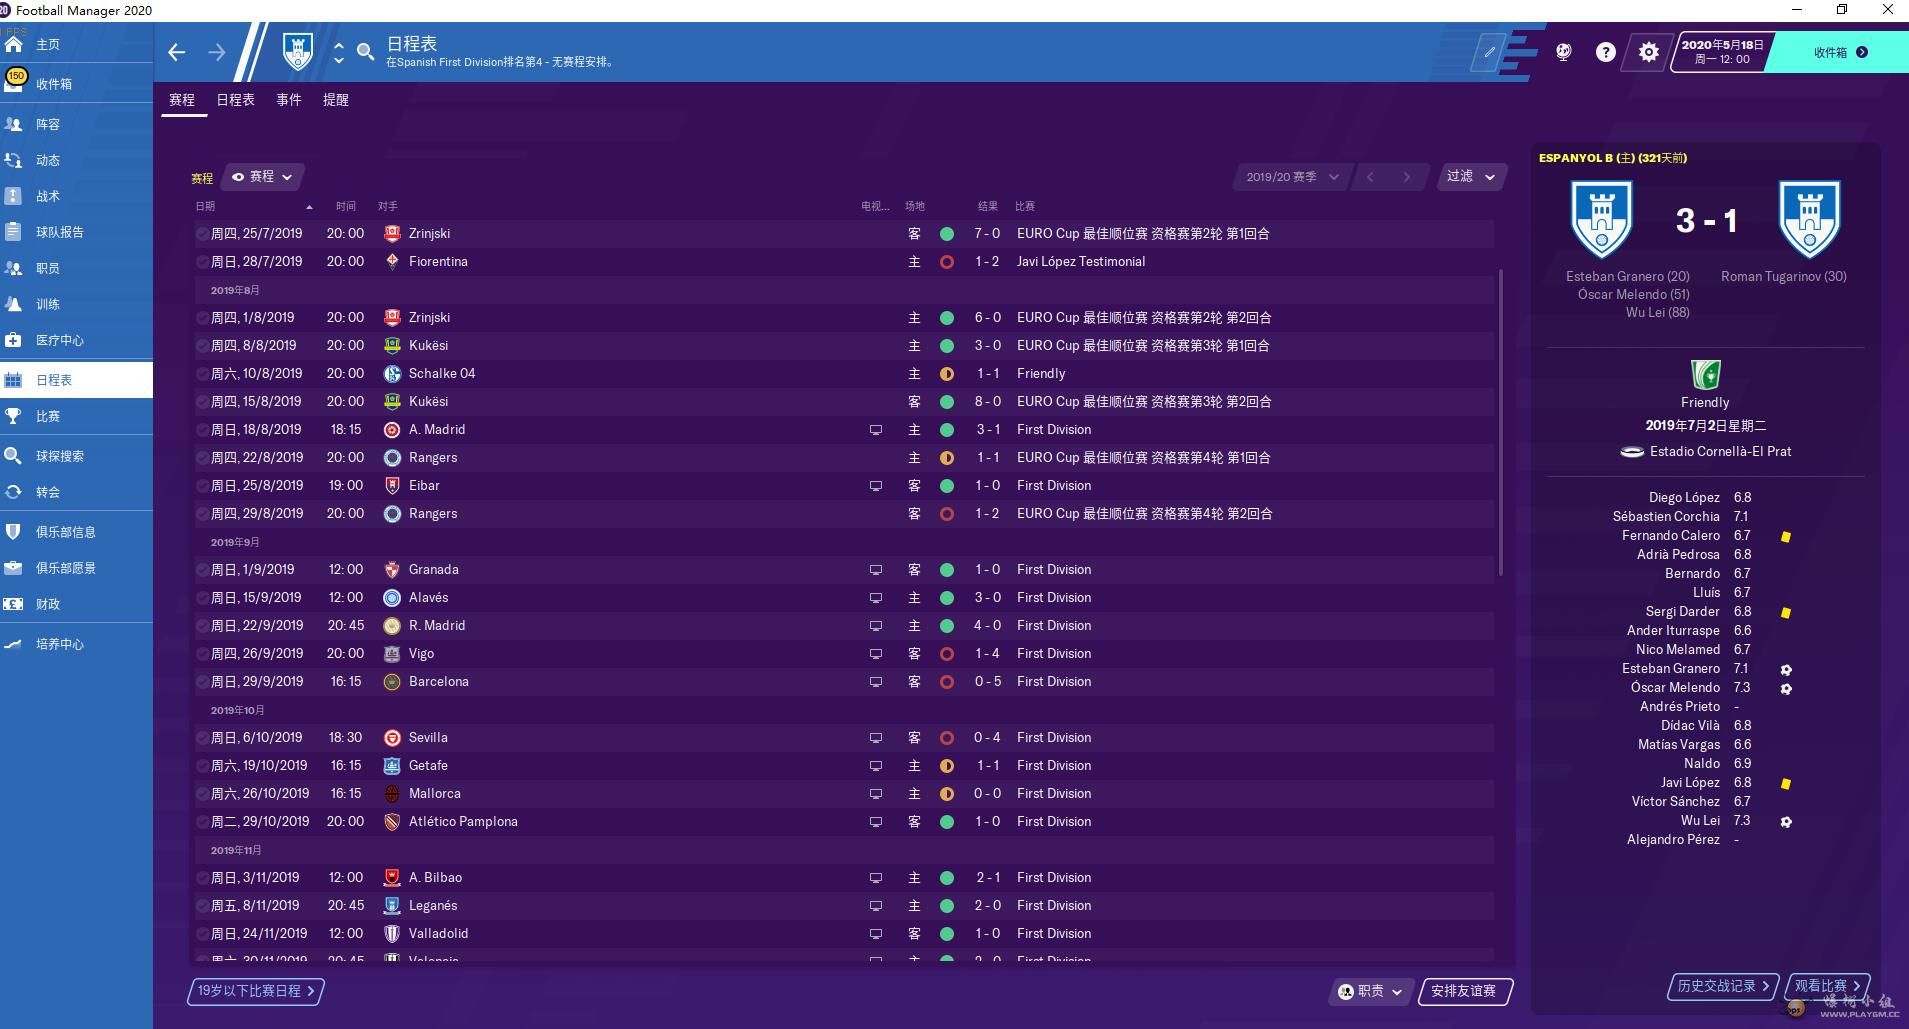Select checkbox for Granada match row

click(x=202, y=570)
